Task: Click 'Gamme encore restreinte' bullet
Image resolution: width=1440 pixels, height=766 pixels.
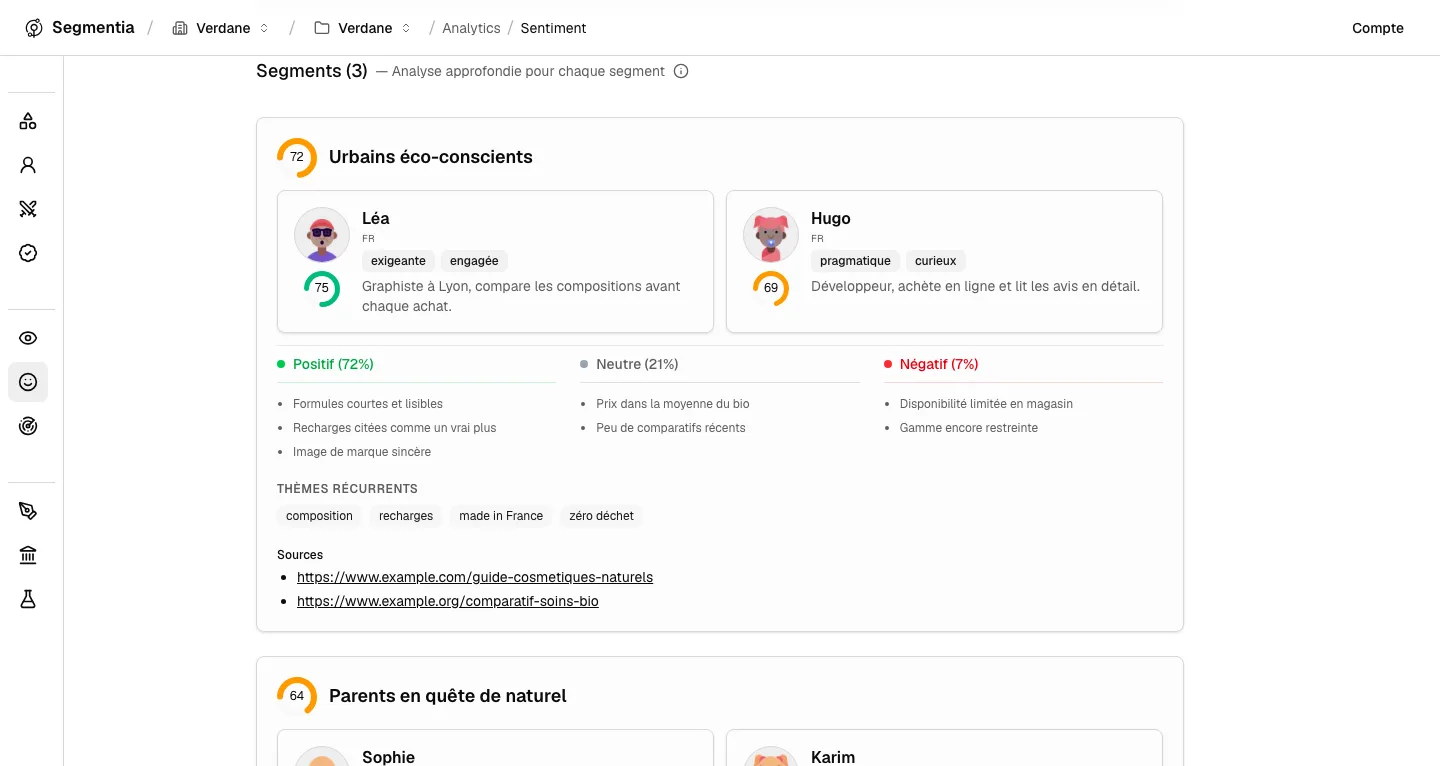Action: tap(969, 428)
